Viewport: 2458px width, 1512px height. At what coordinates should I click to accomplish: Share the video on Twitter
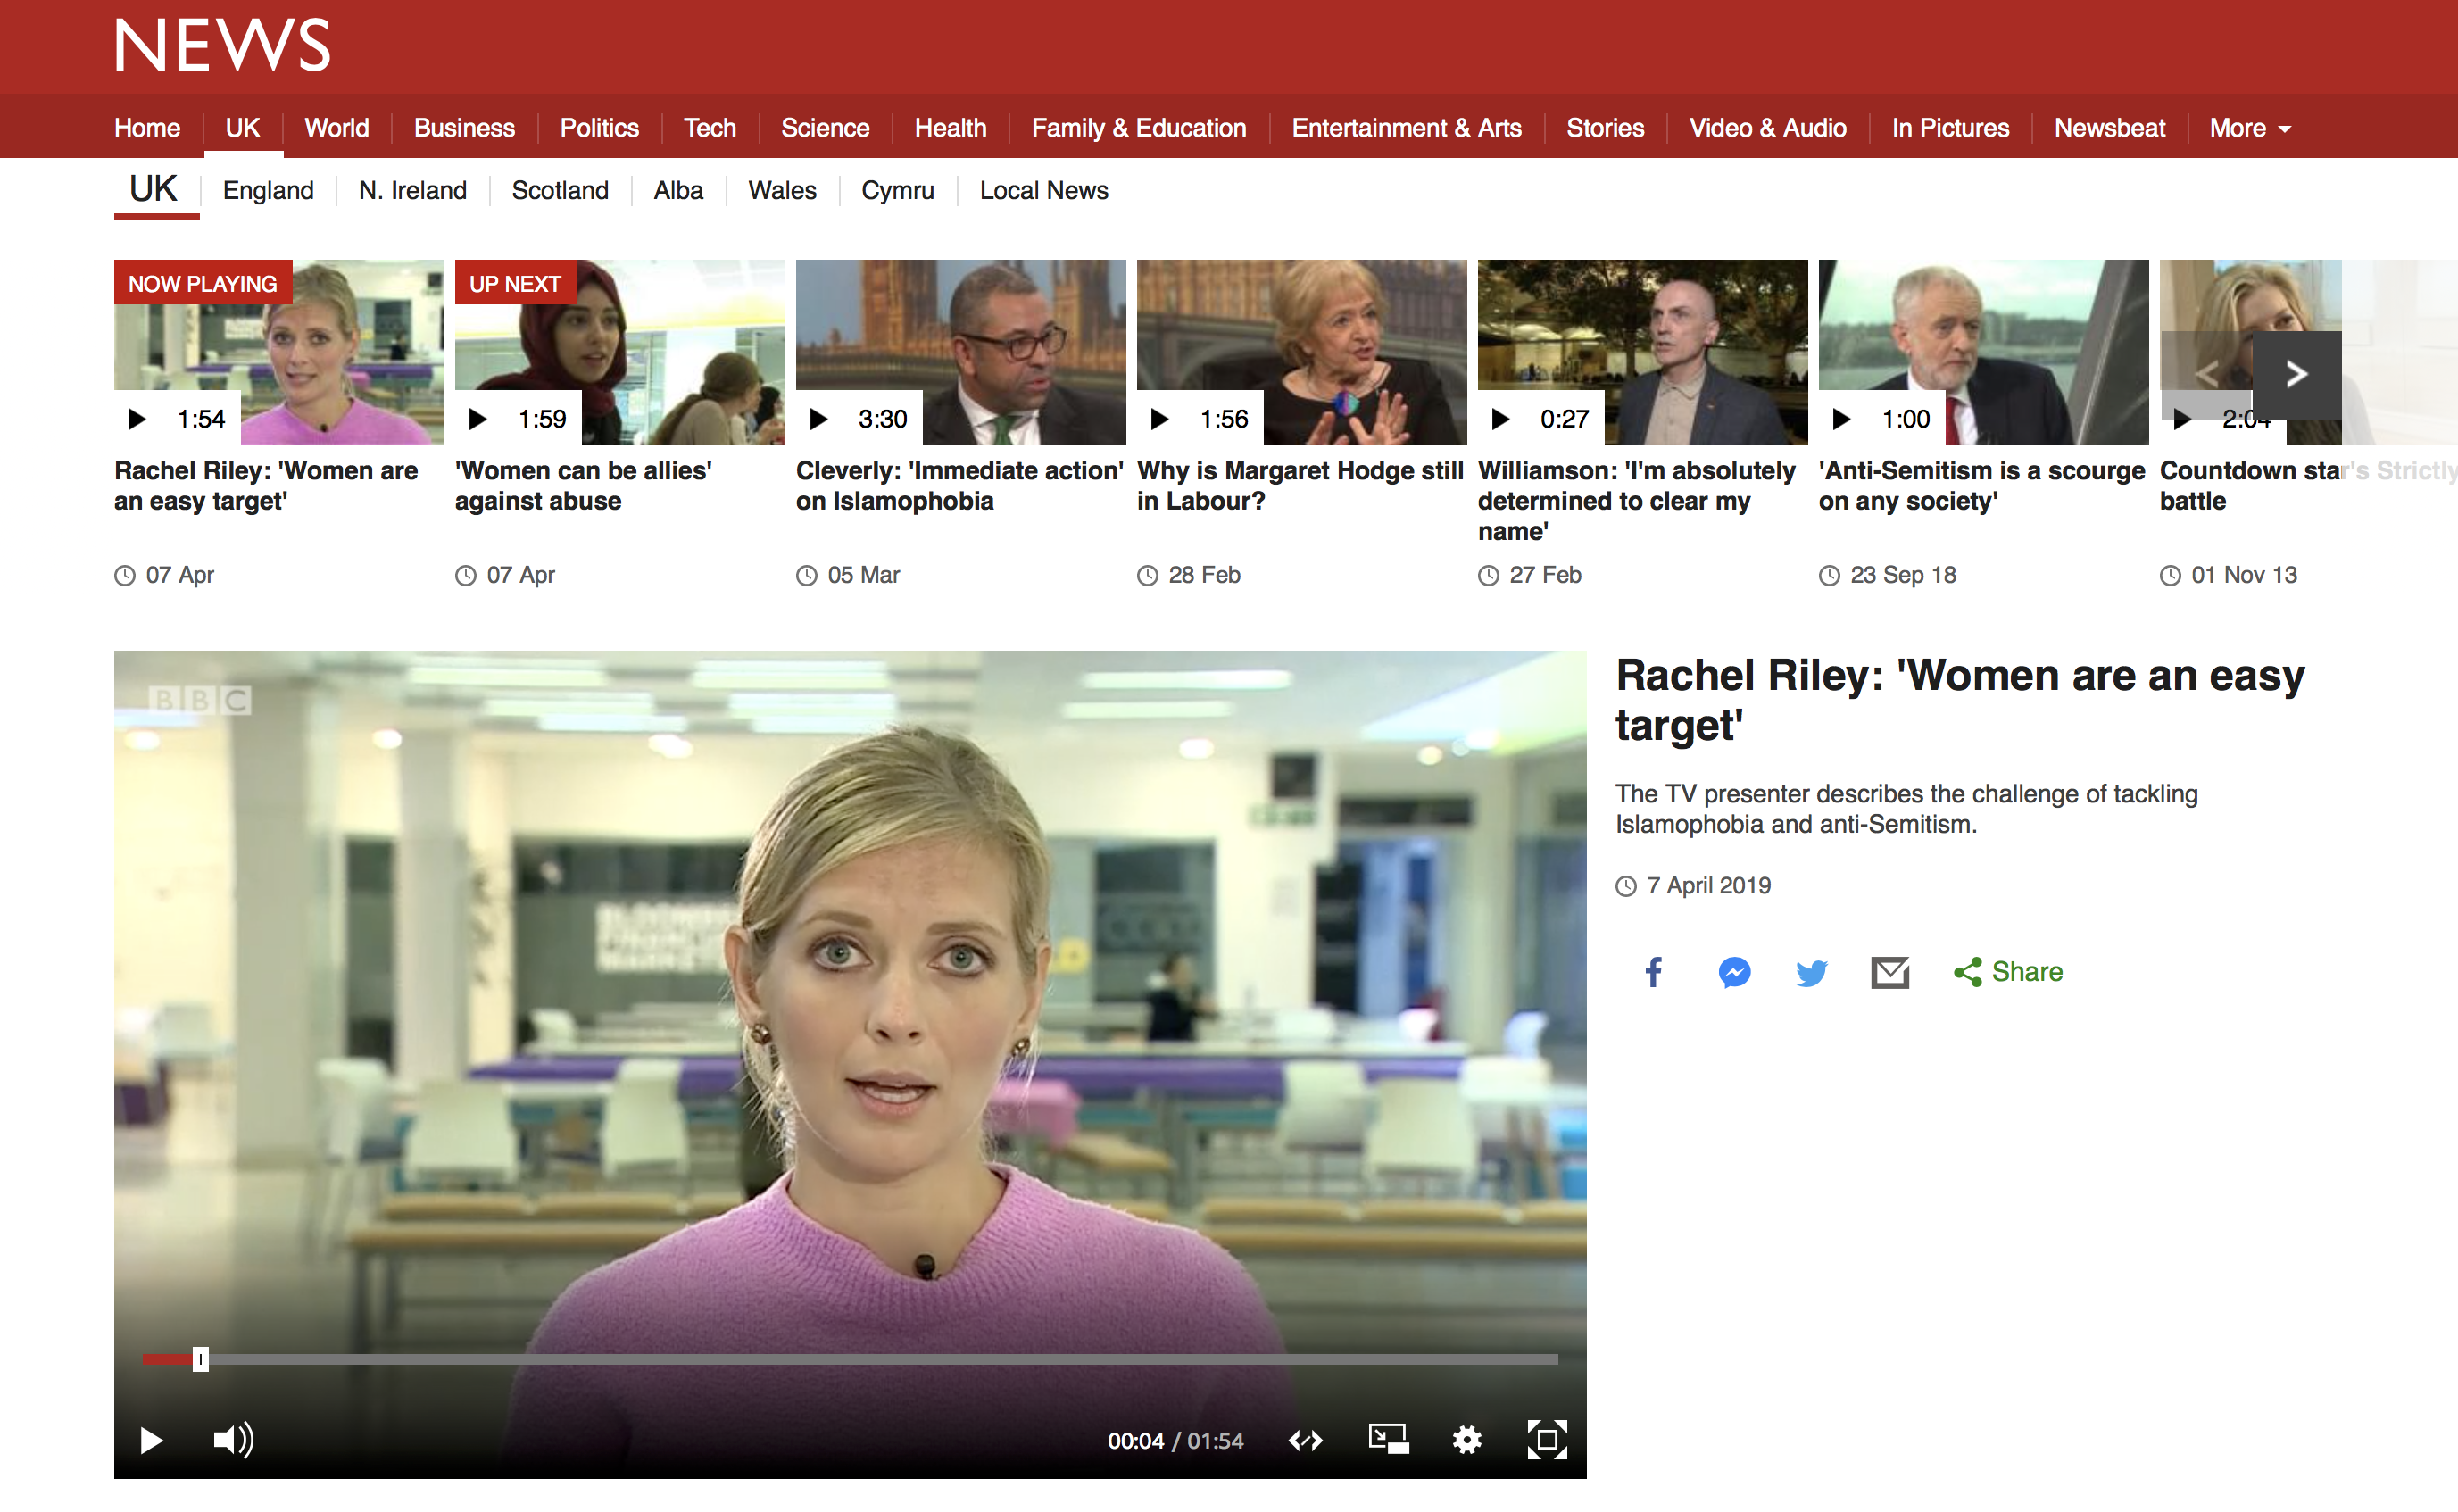1811,972
